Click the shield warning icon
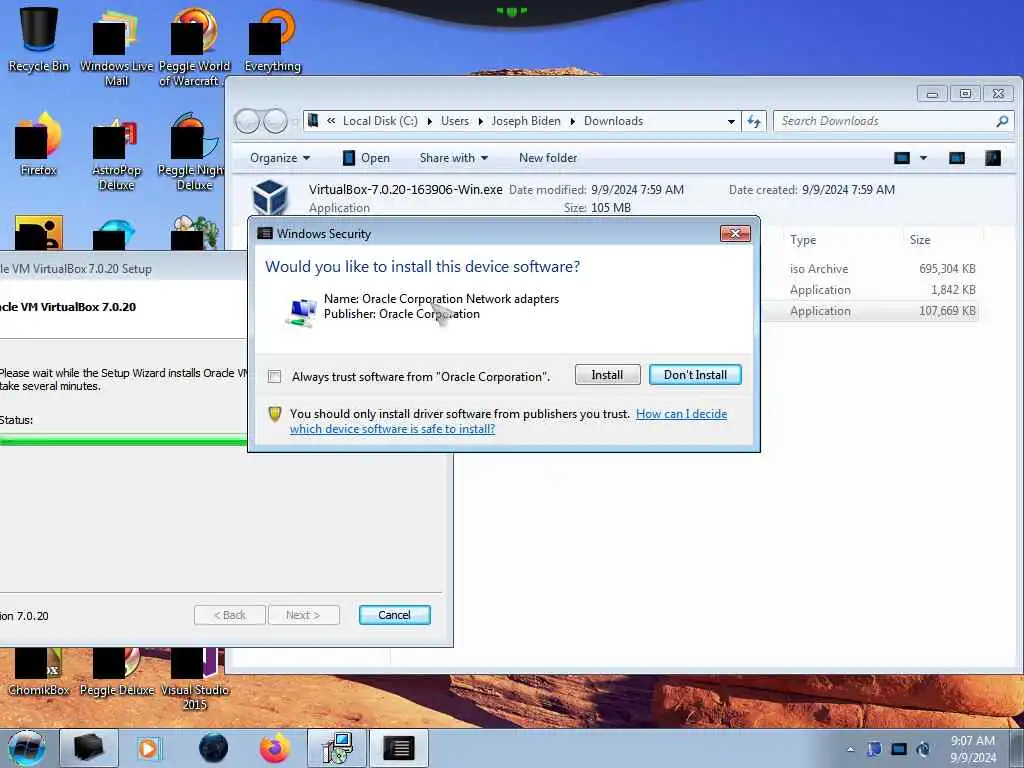 (x=275, y=413)
